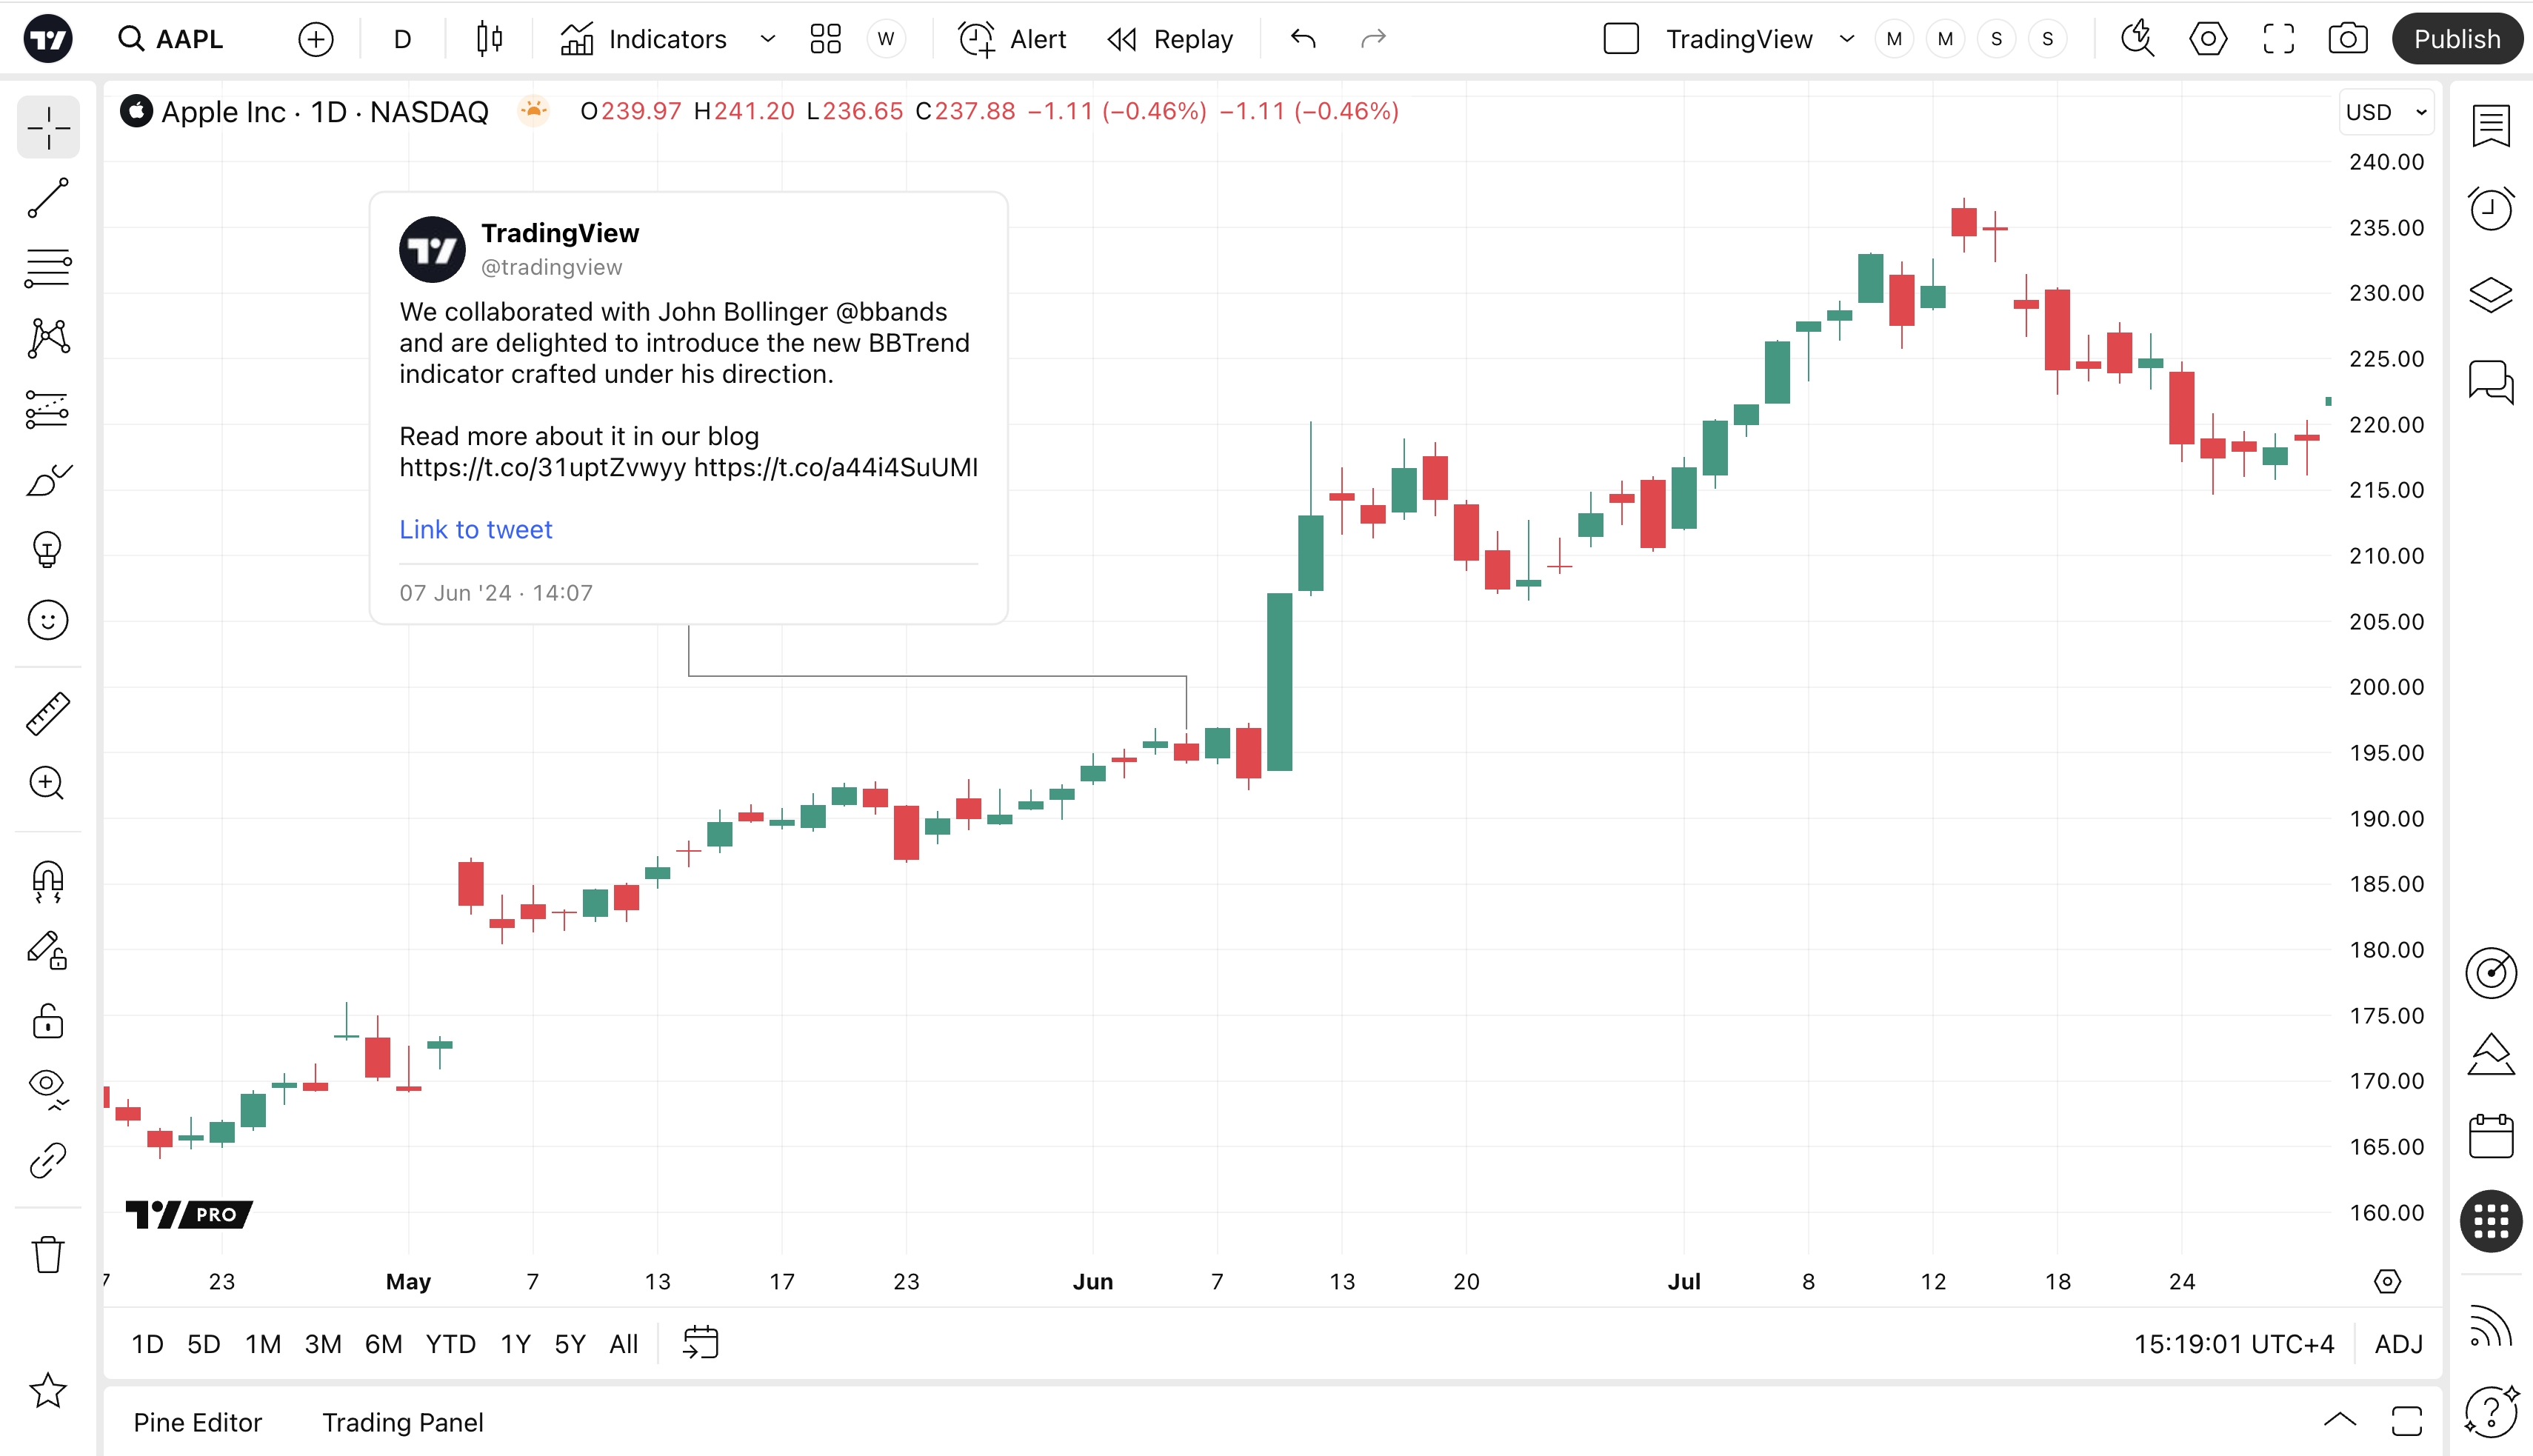Screen dimensions: 2533x1456
Task: Open the TradingView layout name dropdown
Action: point(1846,39)
